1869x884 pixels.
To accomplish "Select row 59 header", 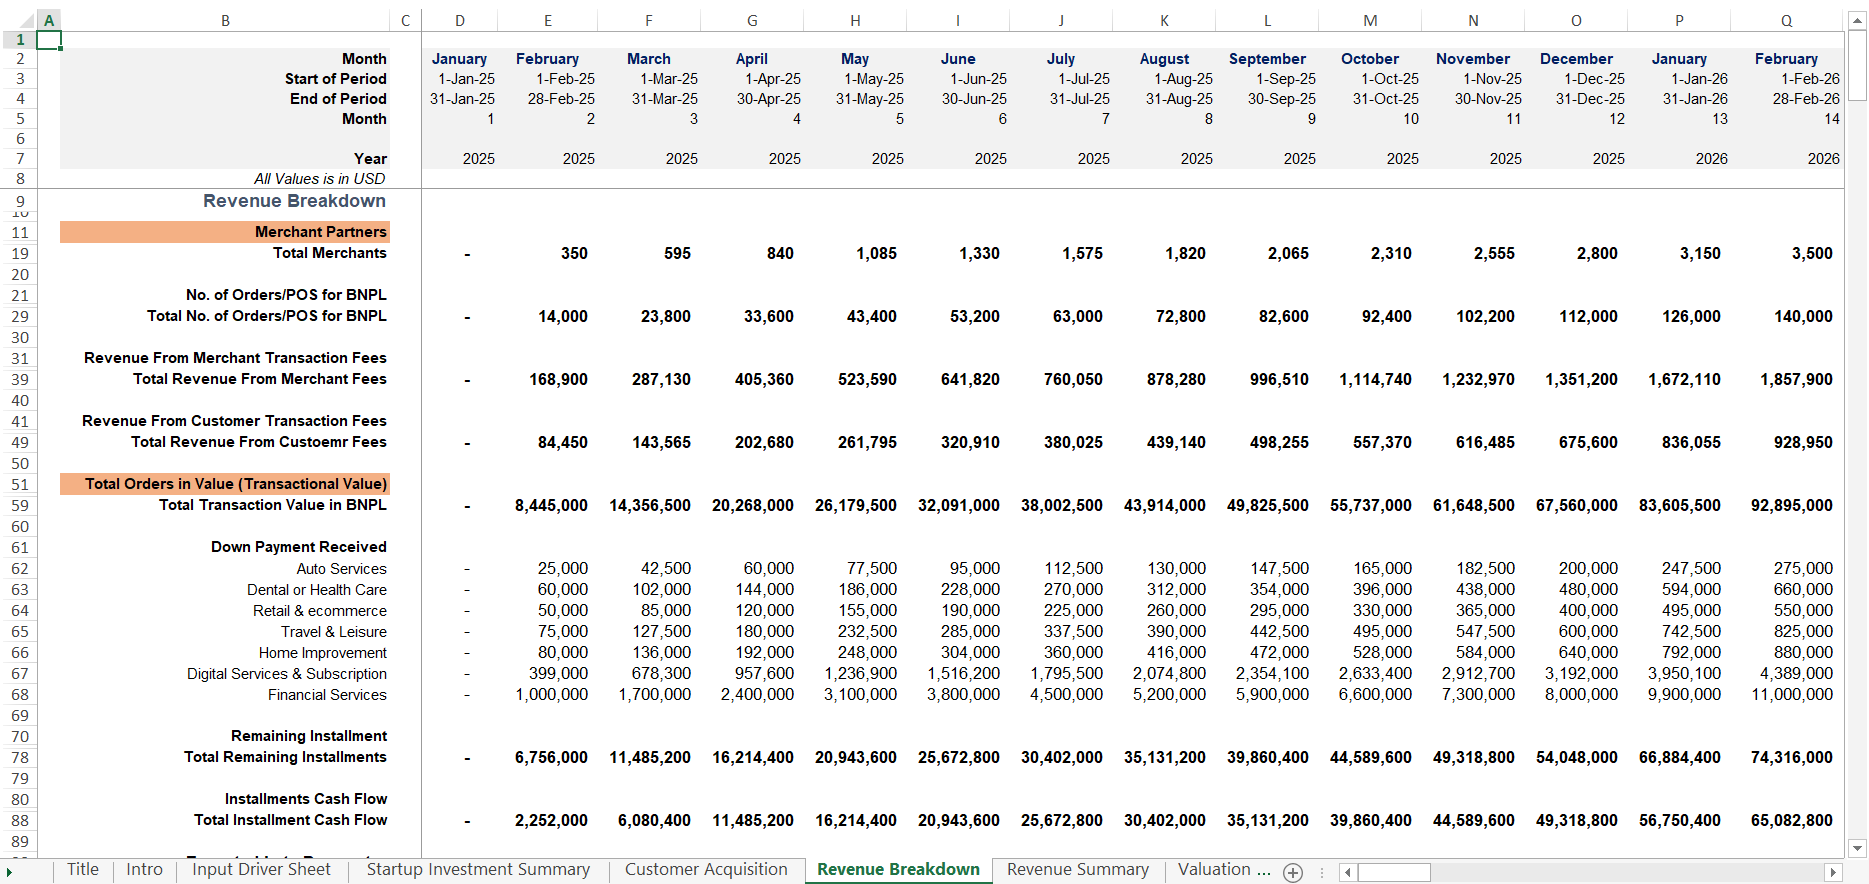I will coord(19,505).
